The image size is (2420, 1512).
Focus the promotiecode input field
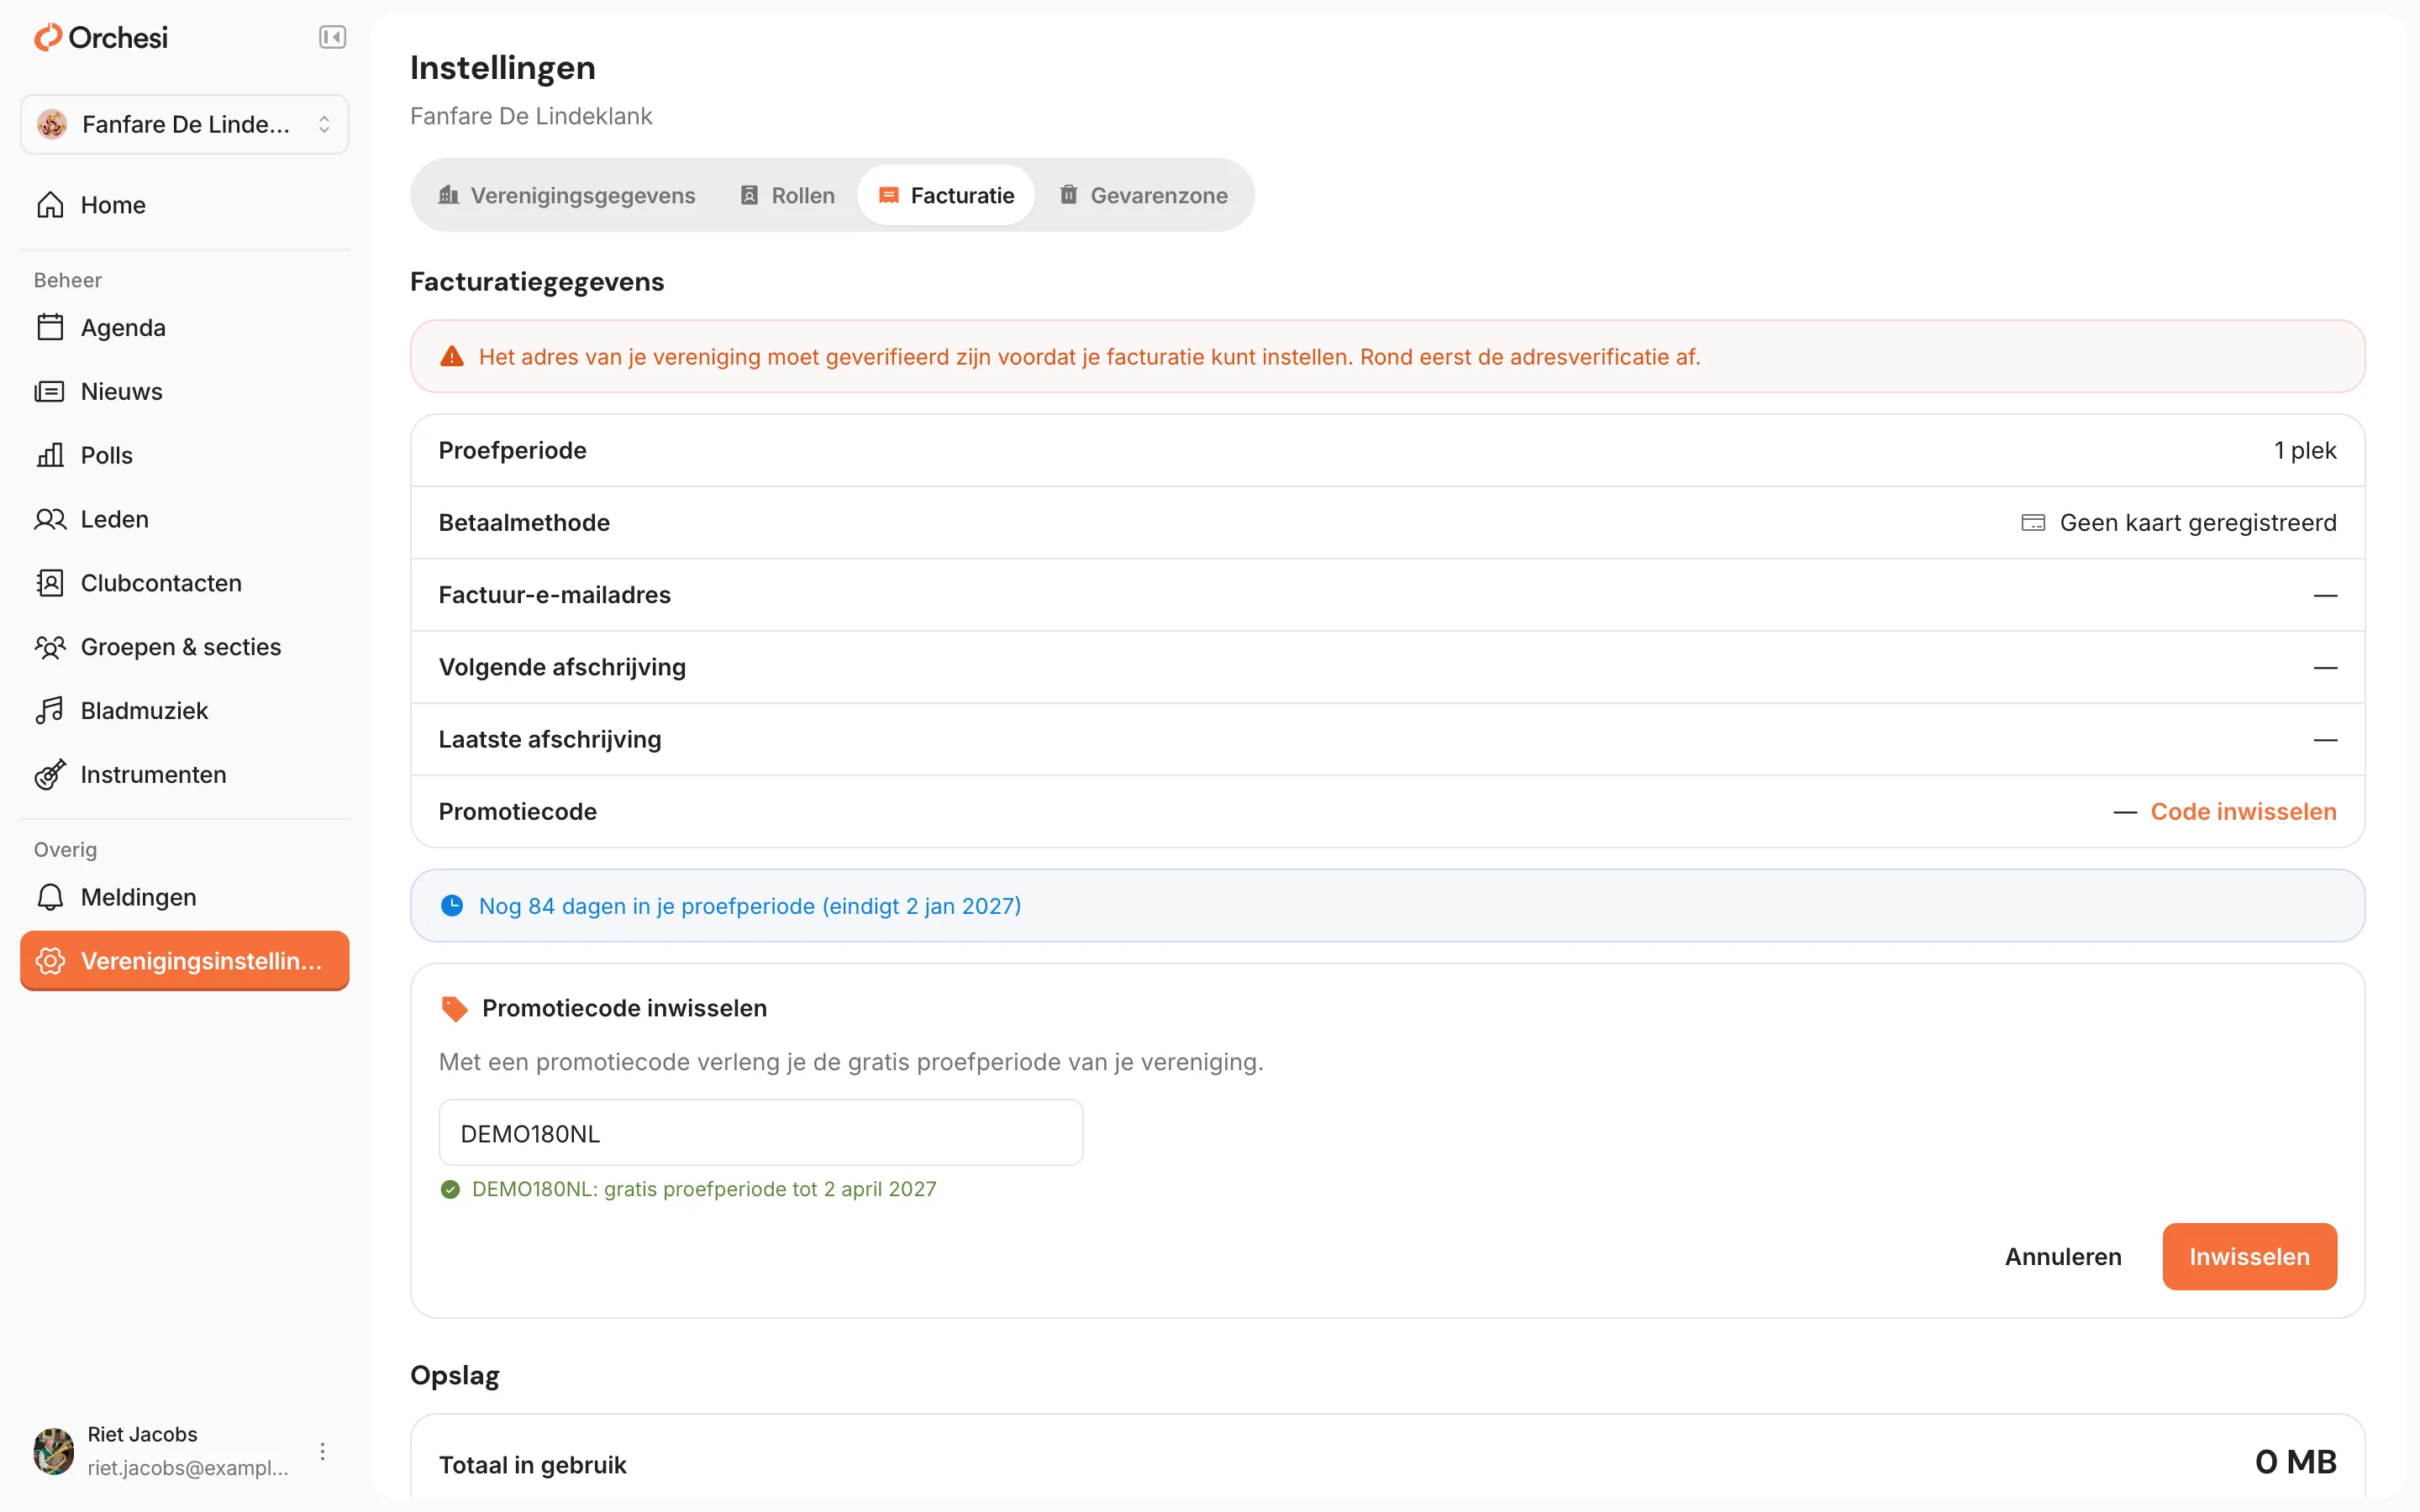pos(761,1133)
